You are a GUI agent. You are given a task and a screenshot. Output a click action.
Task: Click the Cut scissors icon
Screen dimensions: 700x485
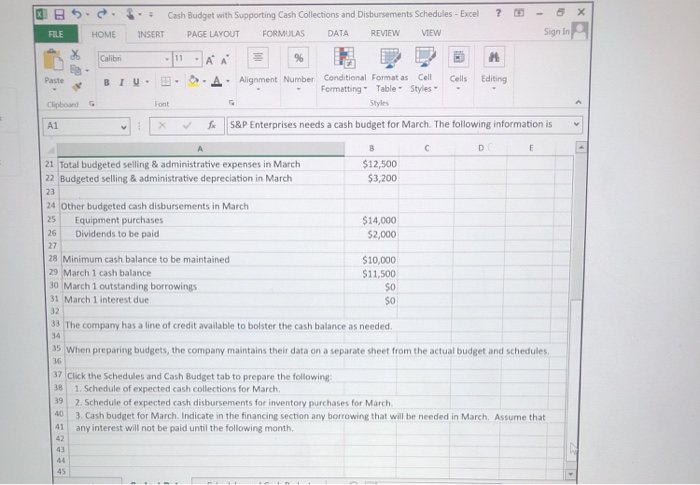tap(75, 55)
